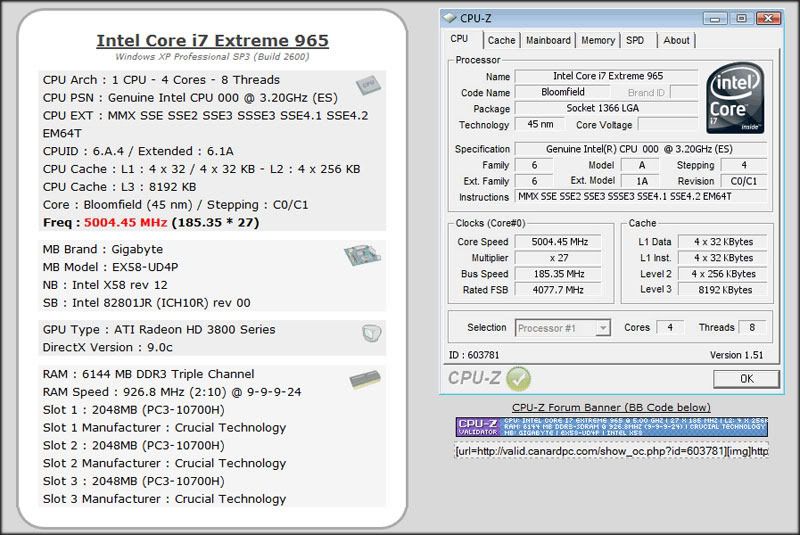
Task: Click the Slot 3 Manufacturer Crucial Technology line
Action: tap(164, 499)
